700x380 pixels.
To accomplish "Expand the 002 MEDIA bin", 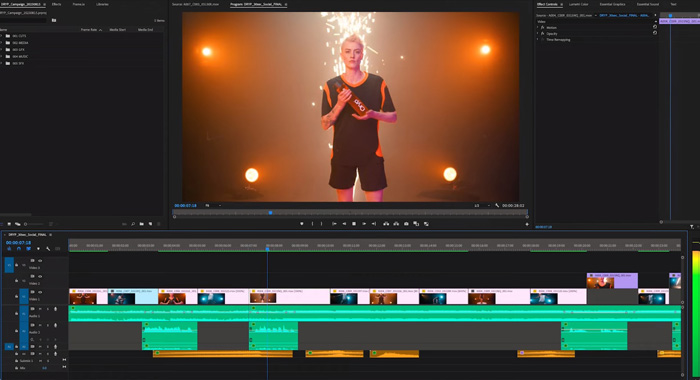I will 1,43.
